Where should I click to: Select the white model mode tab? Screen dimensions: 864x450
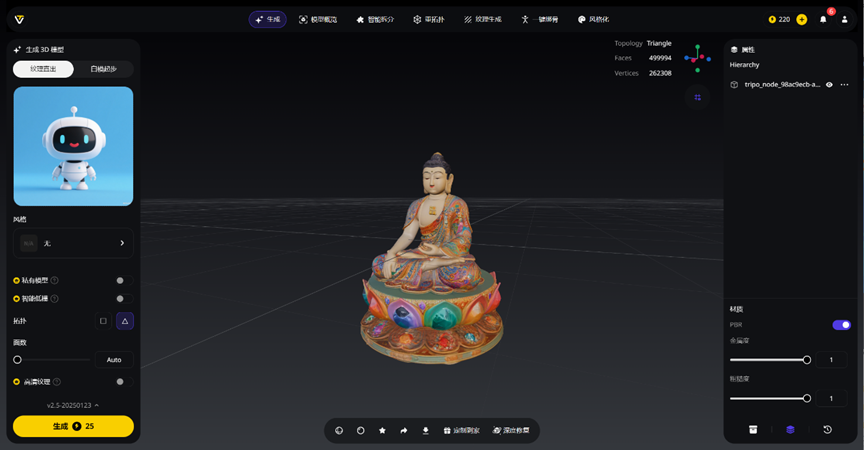(x=104, y=69)
